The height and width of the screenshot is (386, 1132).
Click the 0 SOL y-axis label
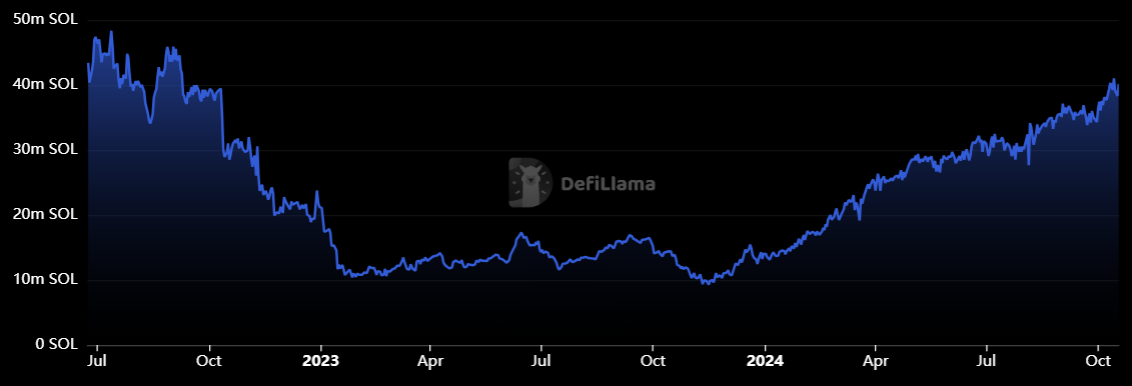51,344
